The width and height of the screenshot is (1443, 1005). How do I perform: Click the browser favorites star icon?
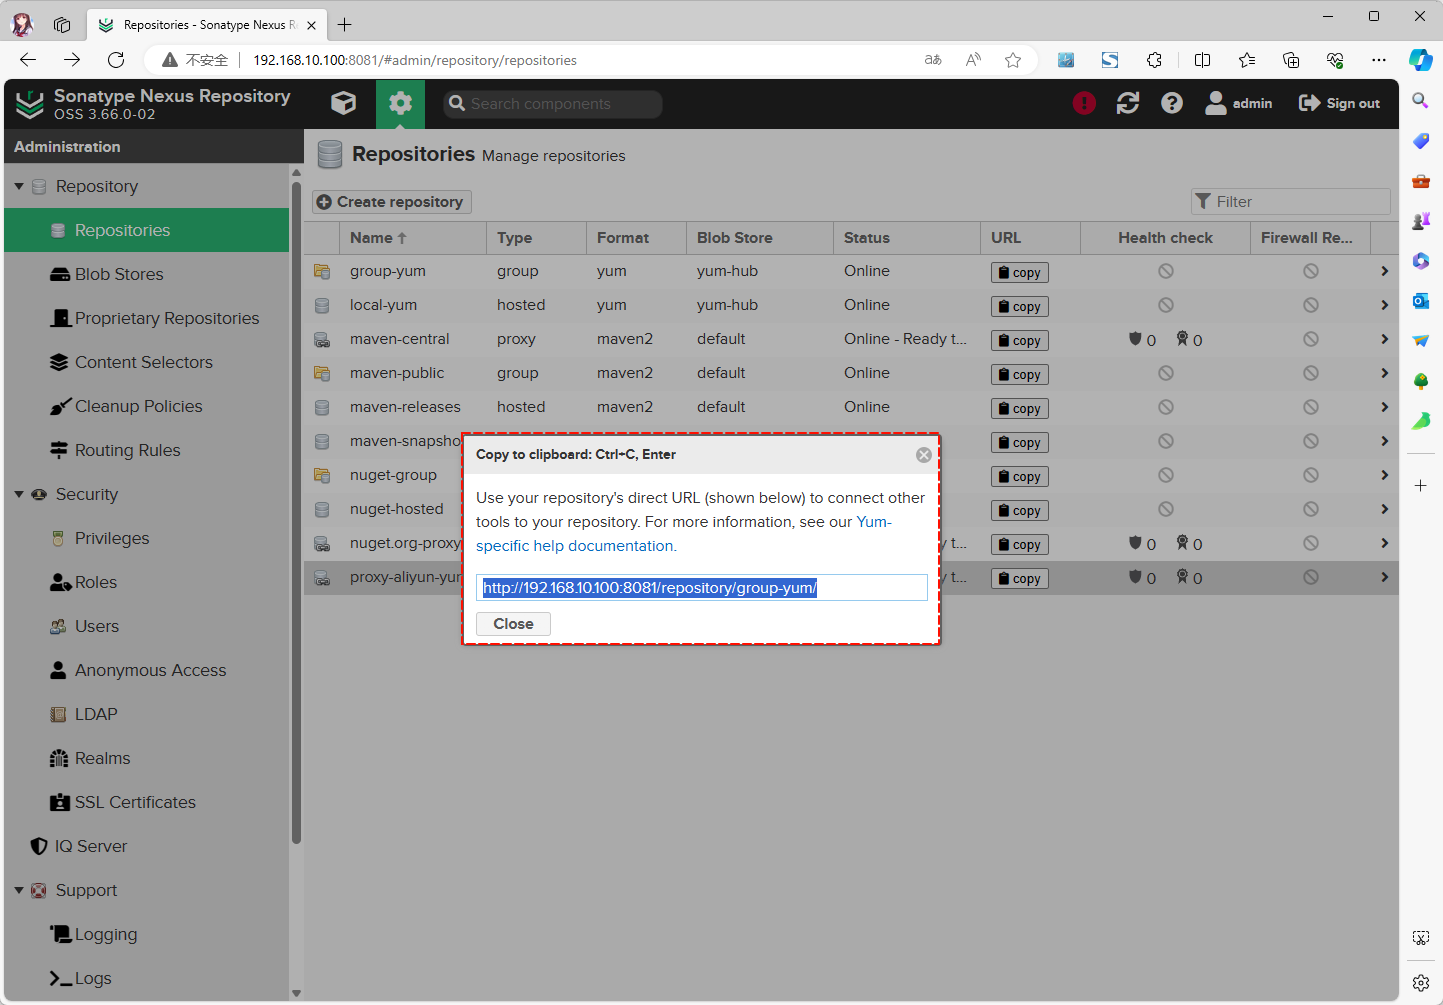pyautogui.click(x=1013, y=60)
